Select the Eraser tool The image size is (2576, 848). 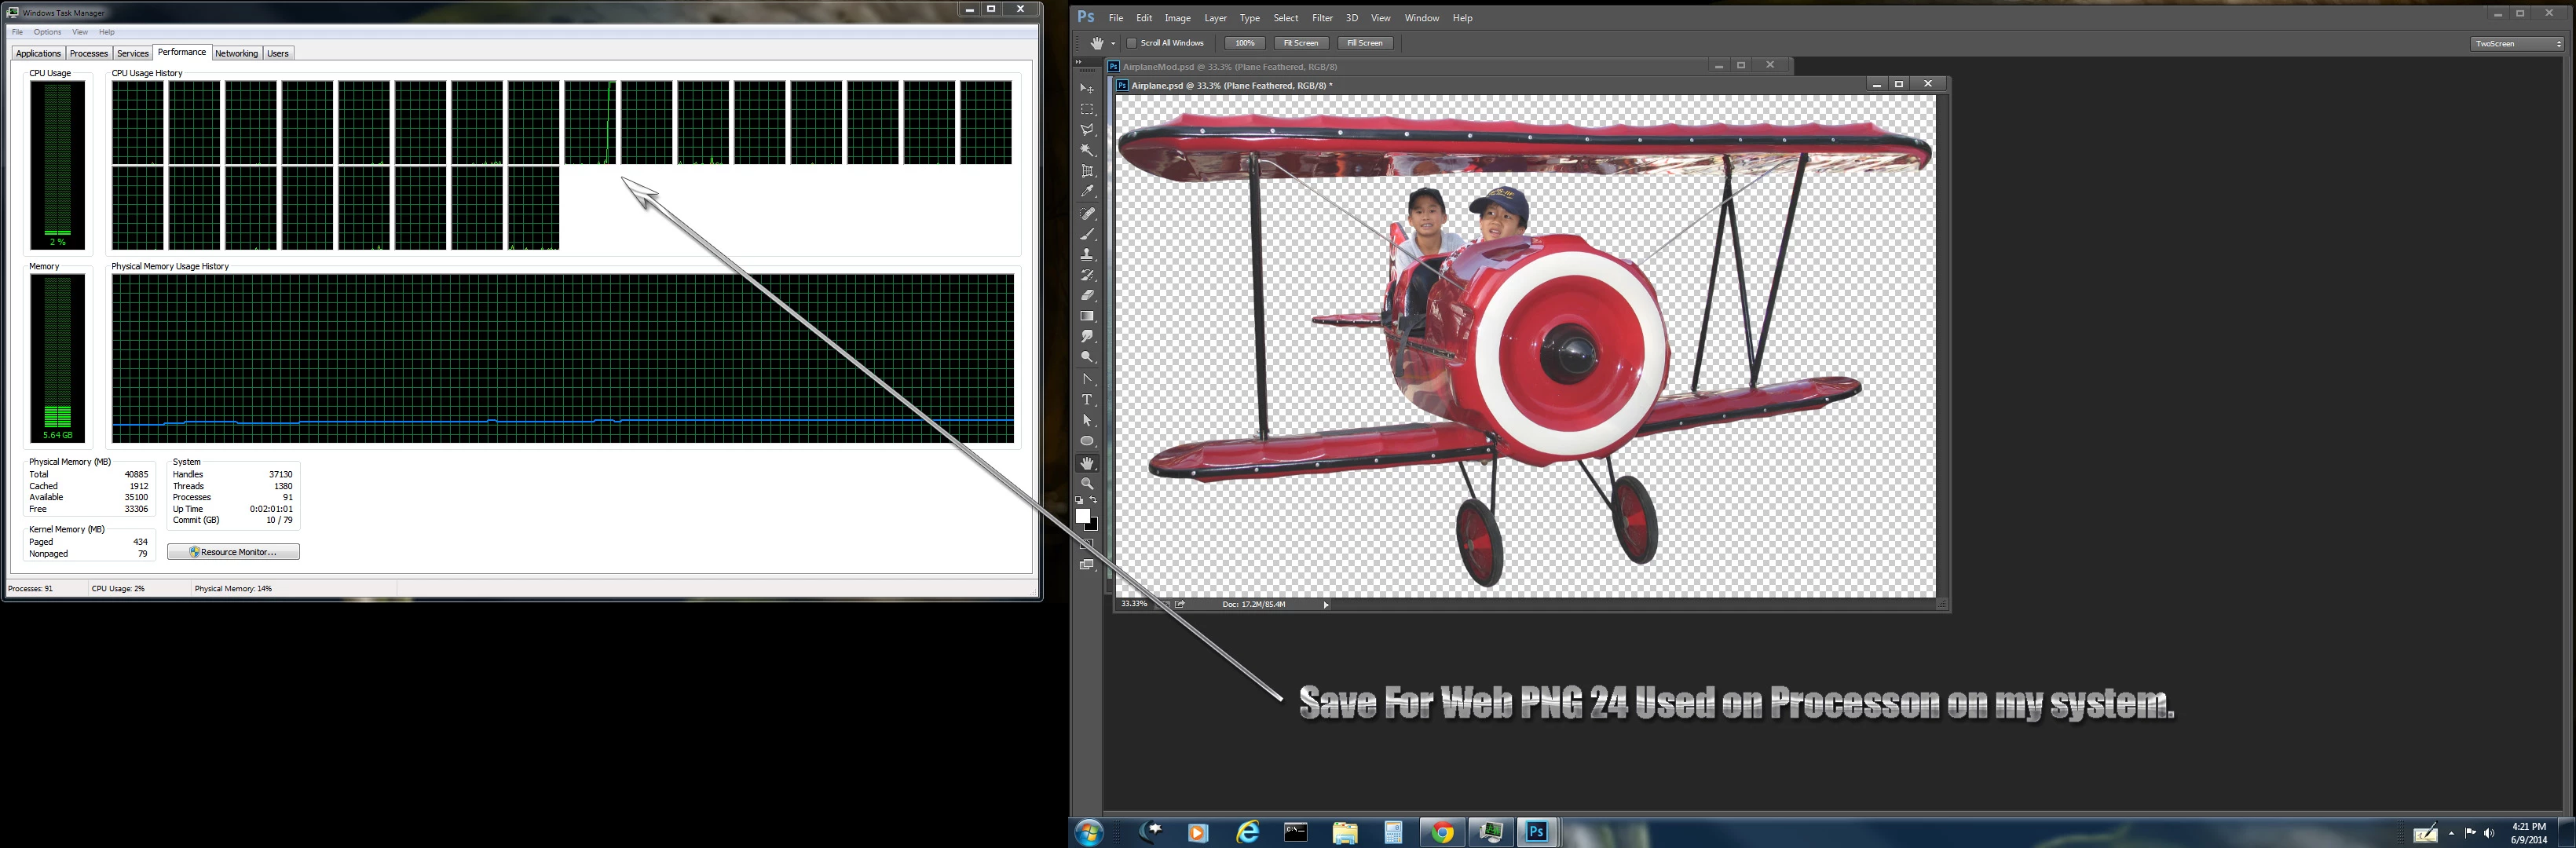click(x=1087, y=295)
